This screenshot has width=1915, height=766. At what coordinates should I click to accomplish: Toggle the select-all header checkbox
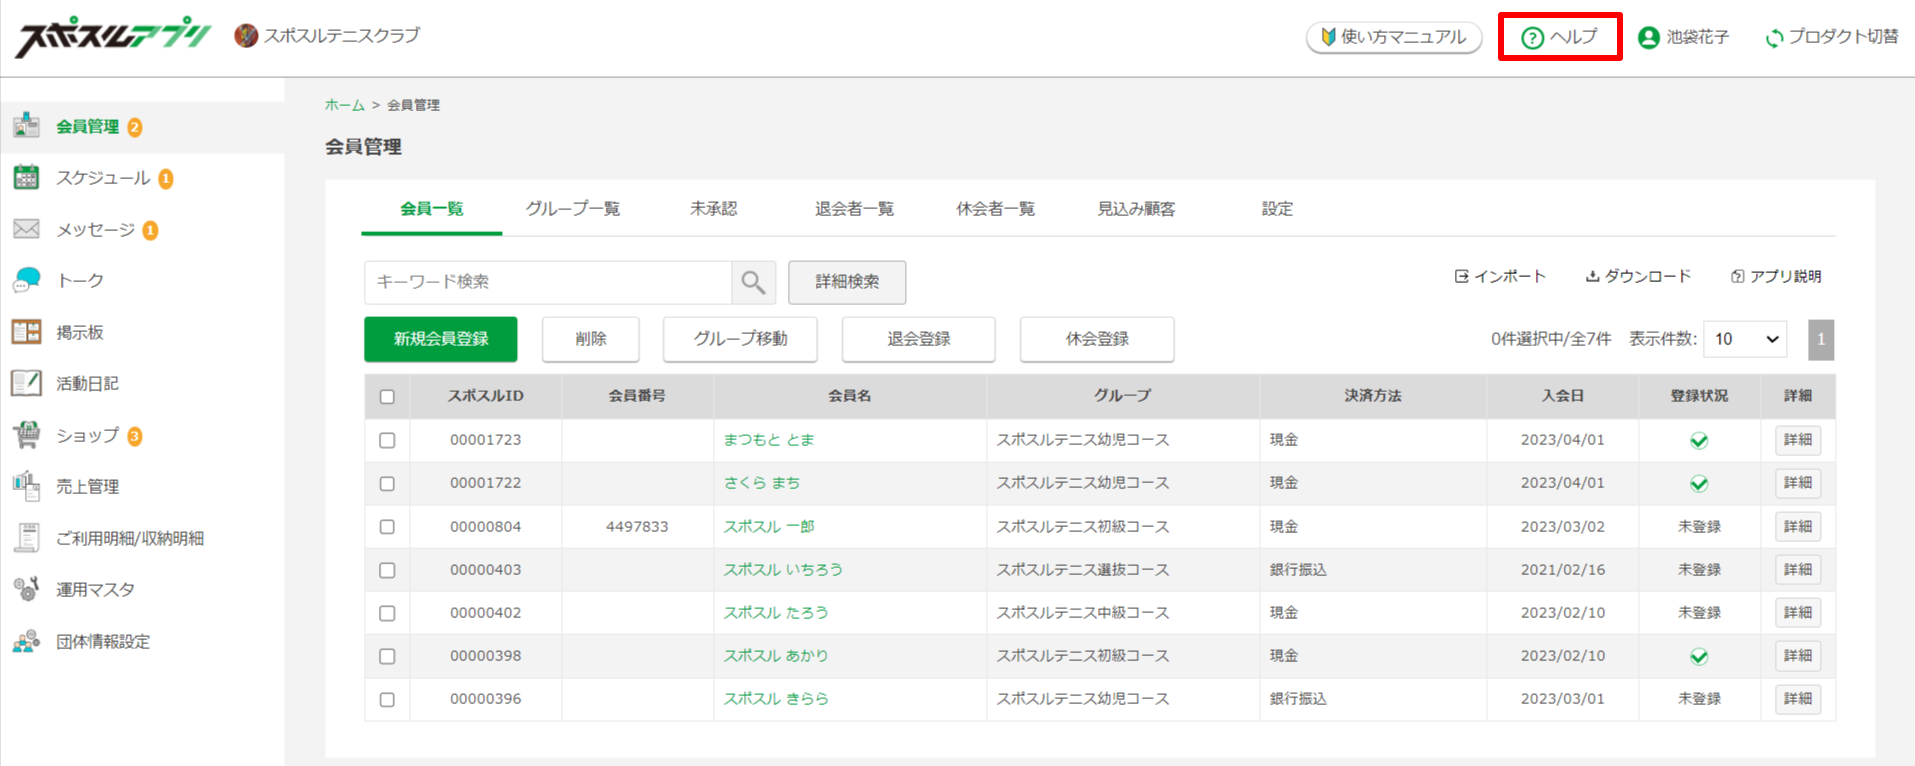point(387,397)
